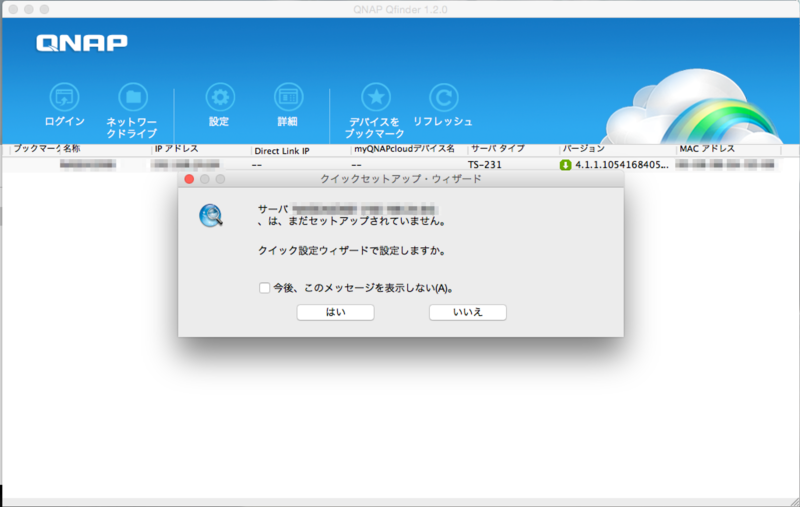Click the blurred device name cell
The image size is (800, 507).
(x=88, y=164)
